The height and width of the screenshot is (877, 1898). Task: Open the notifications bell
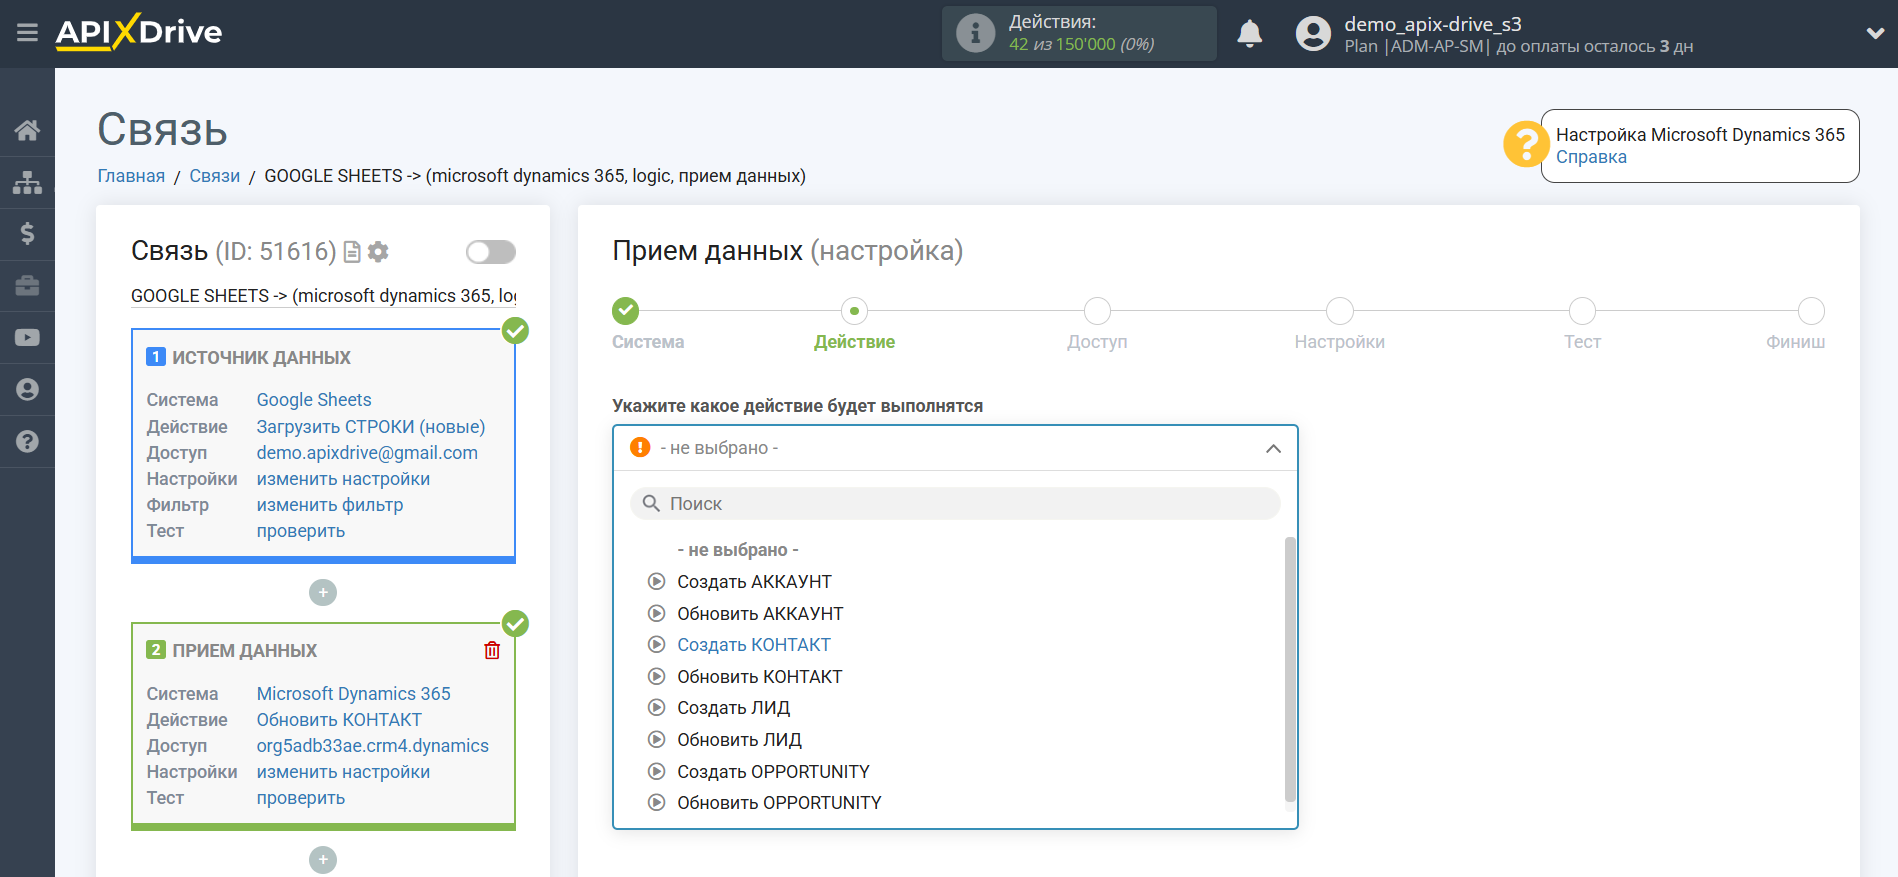click(1249, 33)
